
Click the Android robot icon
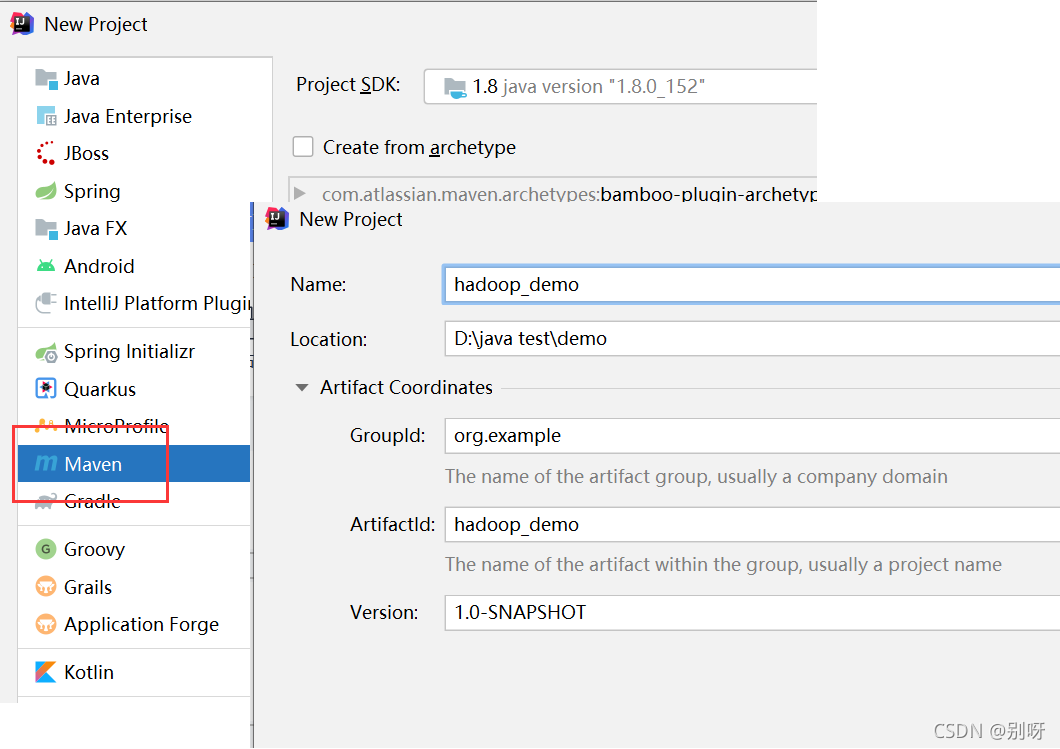click(46, 266)
